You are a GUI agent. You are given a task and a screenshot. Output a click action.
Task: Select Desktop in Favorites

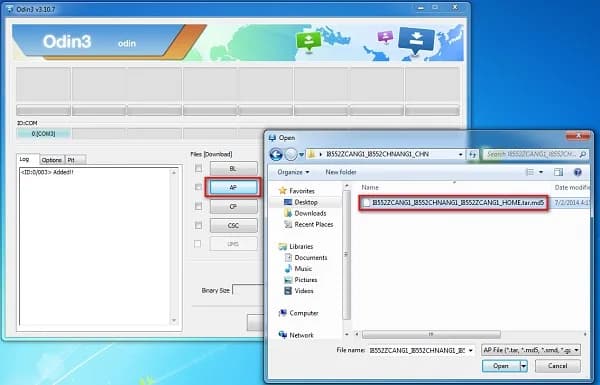pos(305,202)
